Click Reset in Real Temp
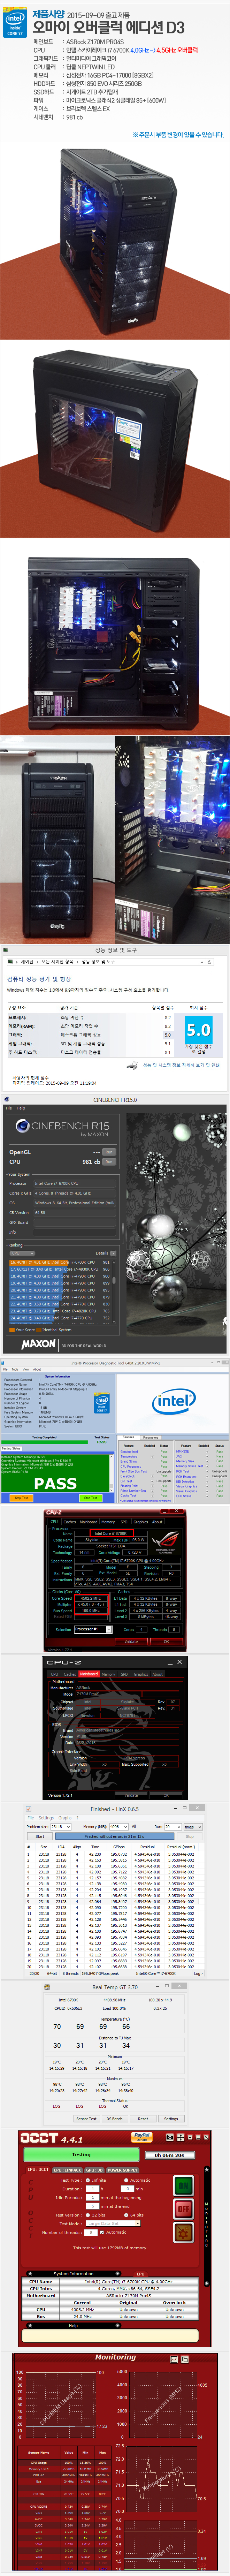230x2576 pixels. (143, 2118)
